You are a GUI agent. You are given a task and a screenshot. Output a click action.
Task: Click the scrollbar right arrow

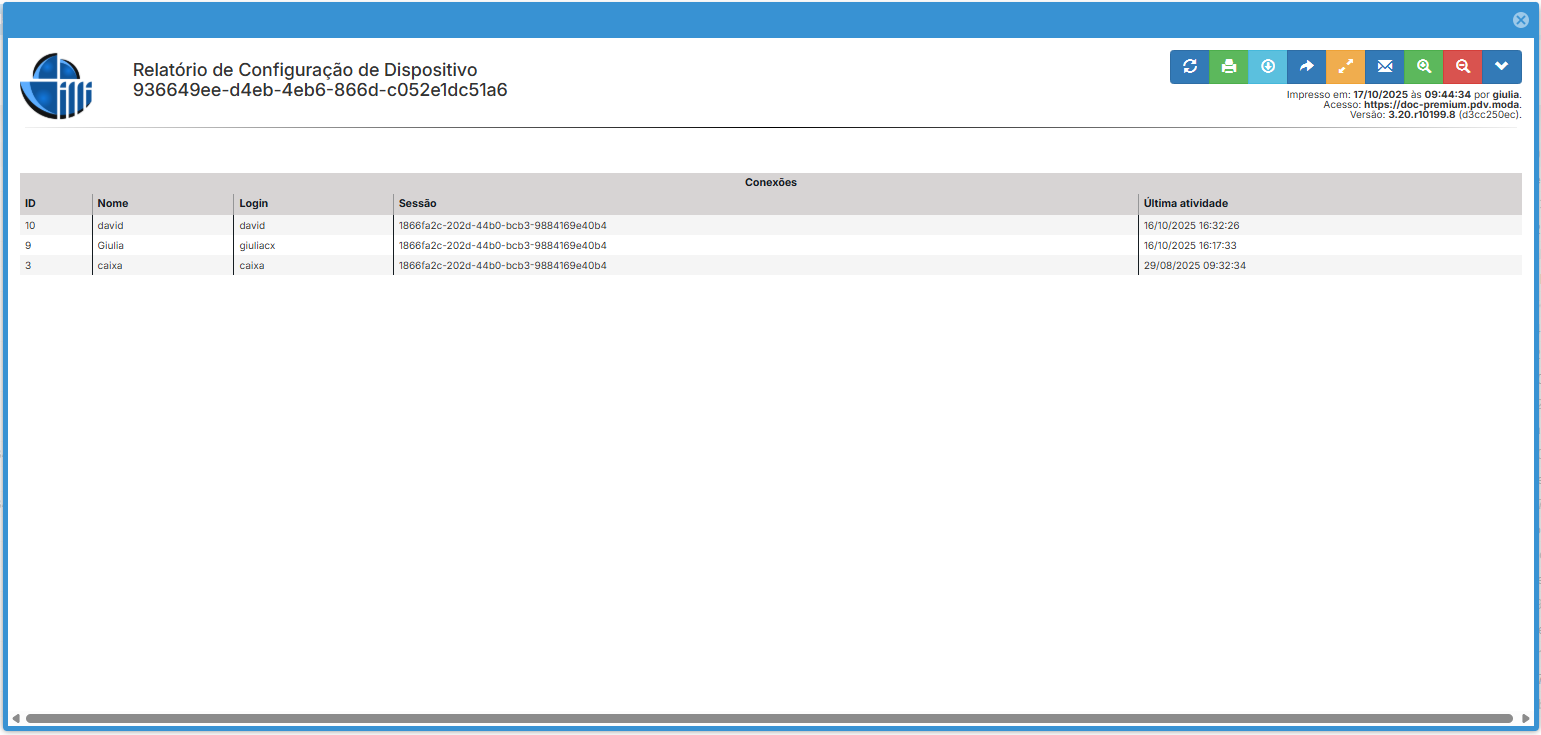point(1525,718)
